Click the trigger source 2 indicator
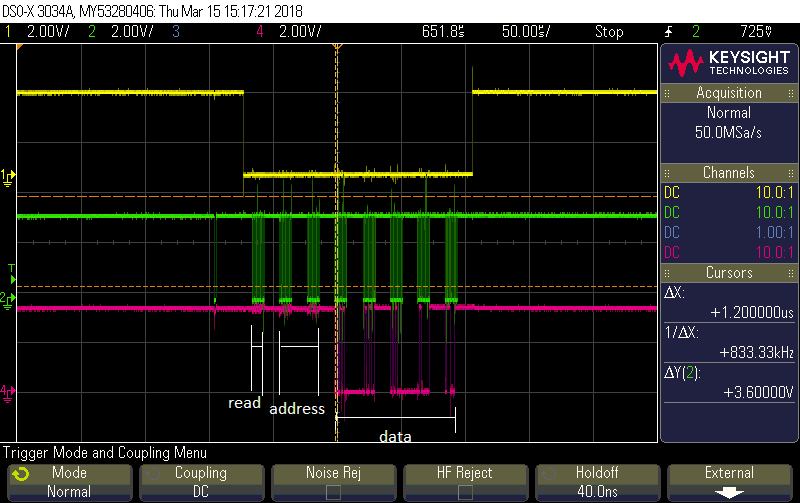The image size is (800, 503). point(696,32)
